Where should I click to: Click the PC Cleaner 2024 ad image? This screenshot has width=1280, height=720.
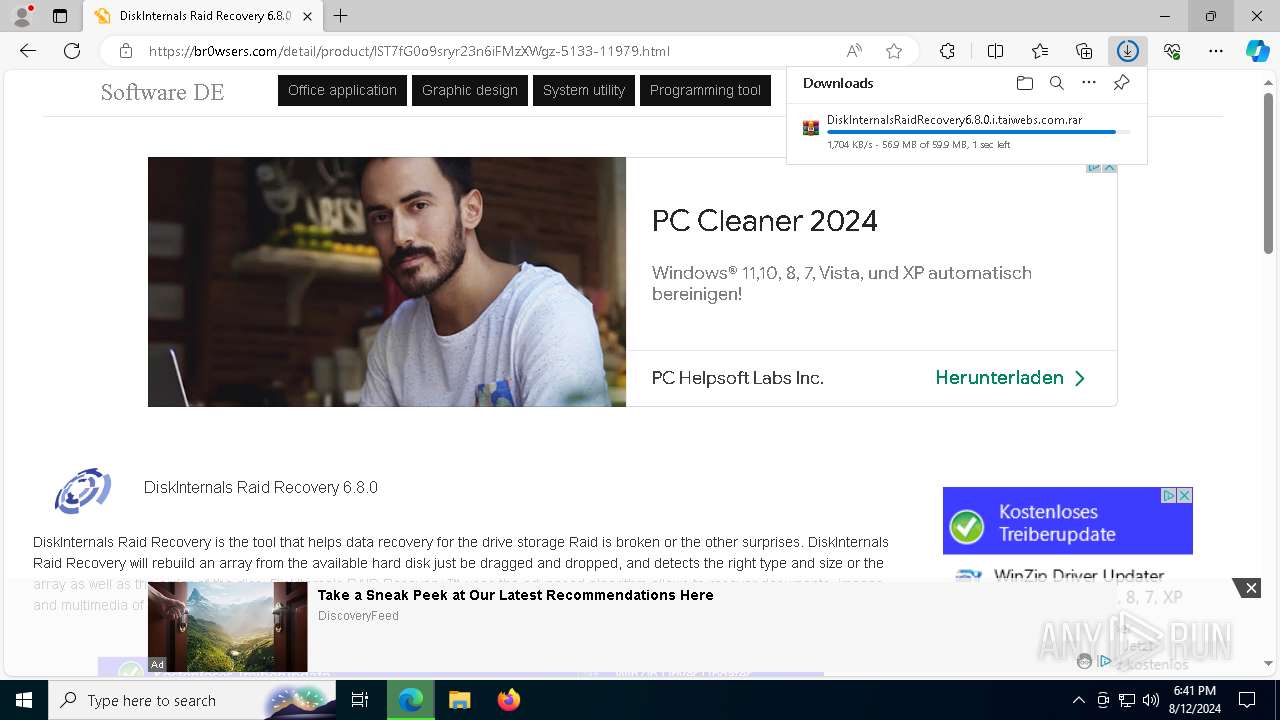pos(387,282)
